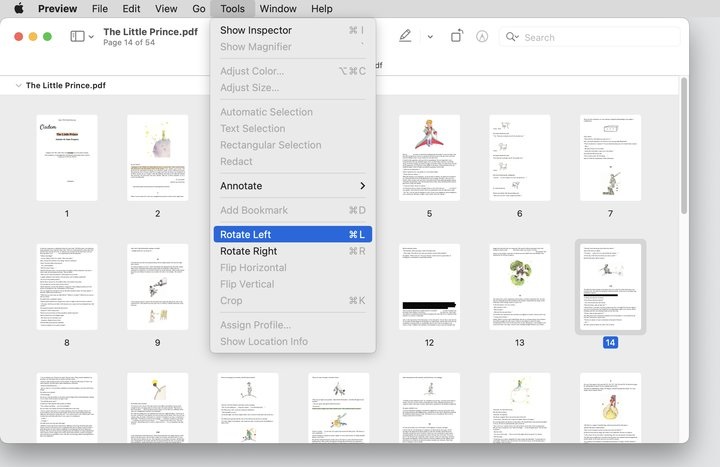Choose Rotate Left

click(292, 234)
